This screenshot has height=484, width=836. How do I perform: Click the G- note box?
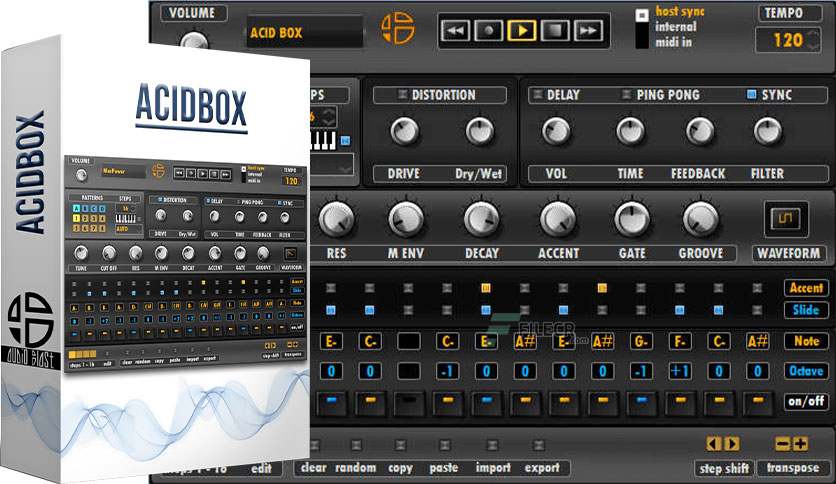click(641, 341)
